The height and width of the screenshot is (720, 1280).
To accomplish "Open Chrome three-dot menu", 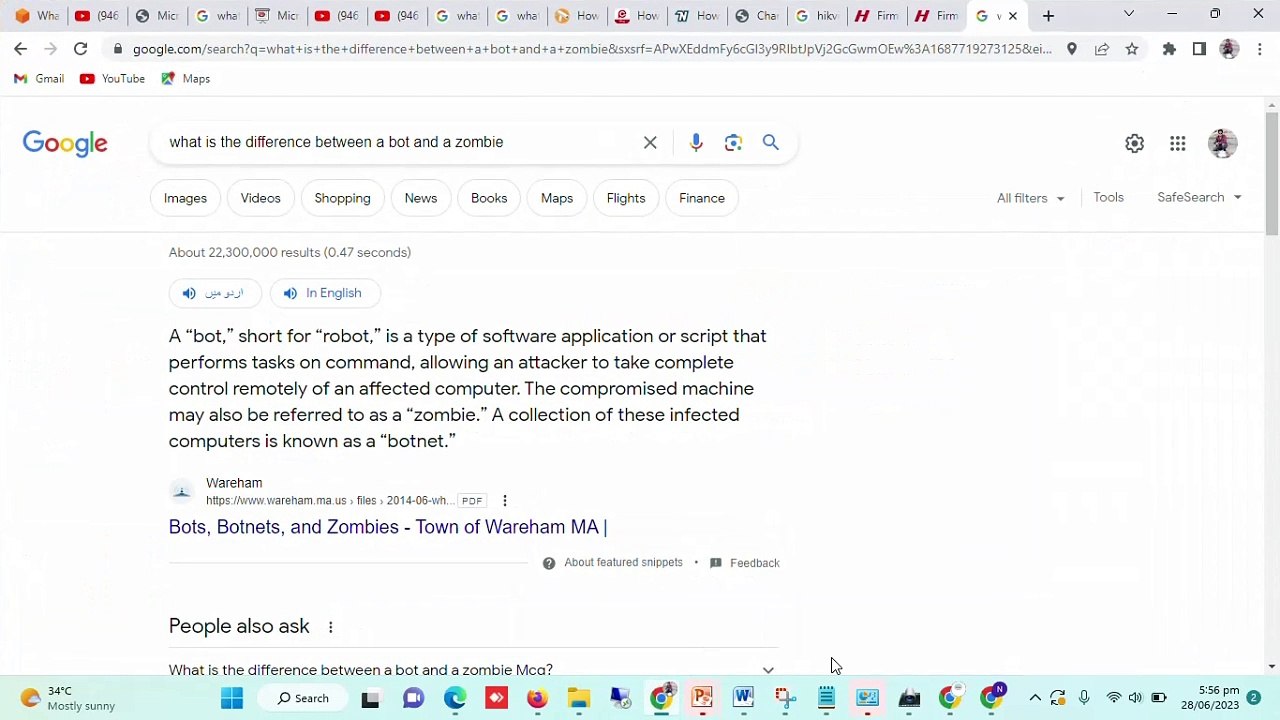I will [1260, 49].
